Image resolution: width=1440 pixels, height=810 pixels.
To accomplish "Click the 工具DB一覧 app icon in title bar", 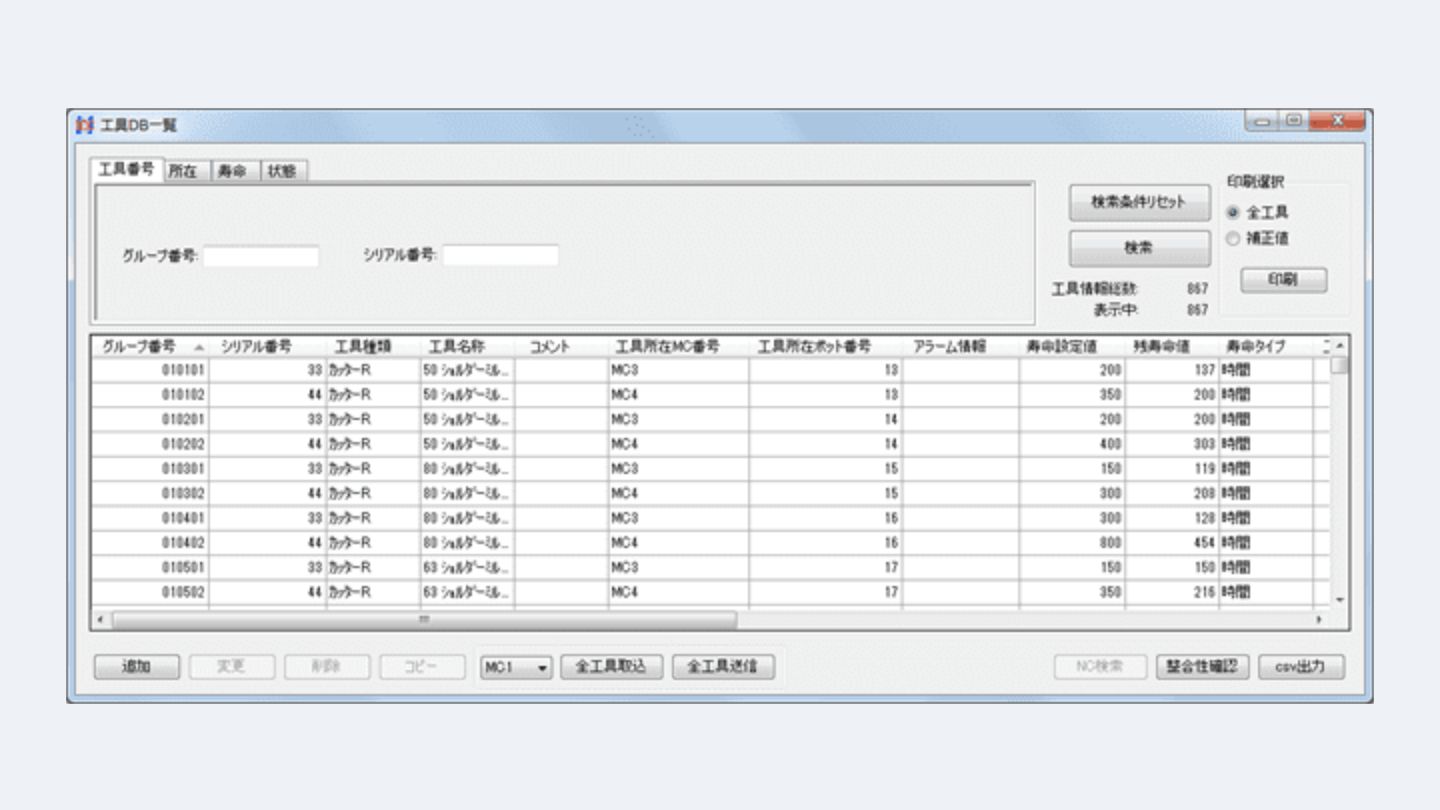I will [x=84, y=126].
